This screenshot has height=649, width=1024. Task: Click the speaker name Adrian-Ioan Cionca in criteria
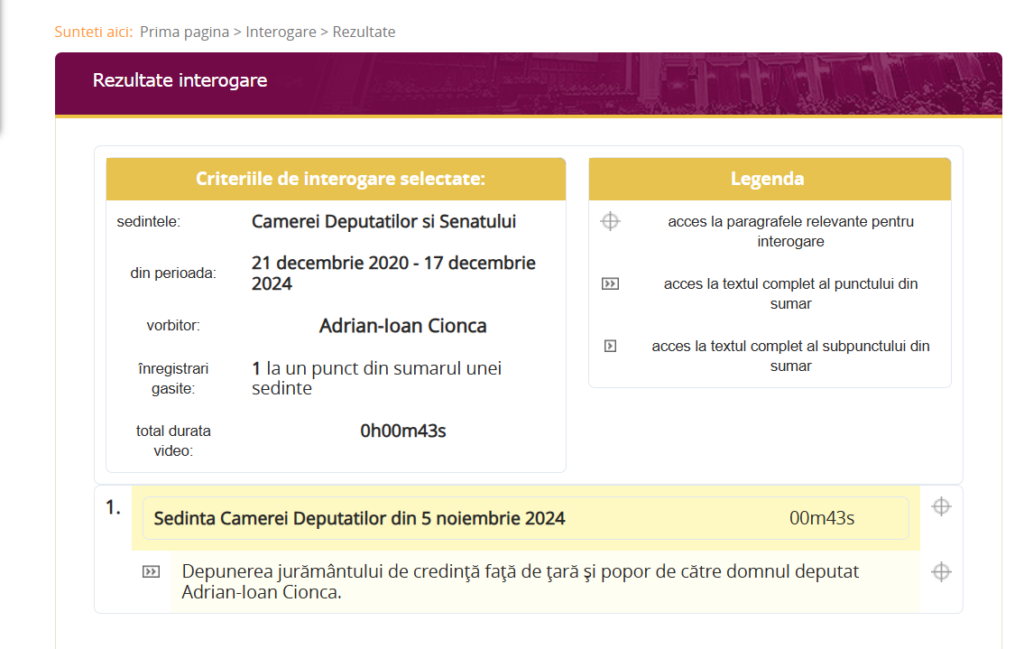[403, 326]
